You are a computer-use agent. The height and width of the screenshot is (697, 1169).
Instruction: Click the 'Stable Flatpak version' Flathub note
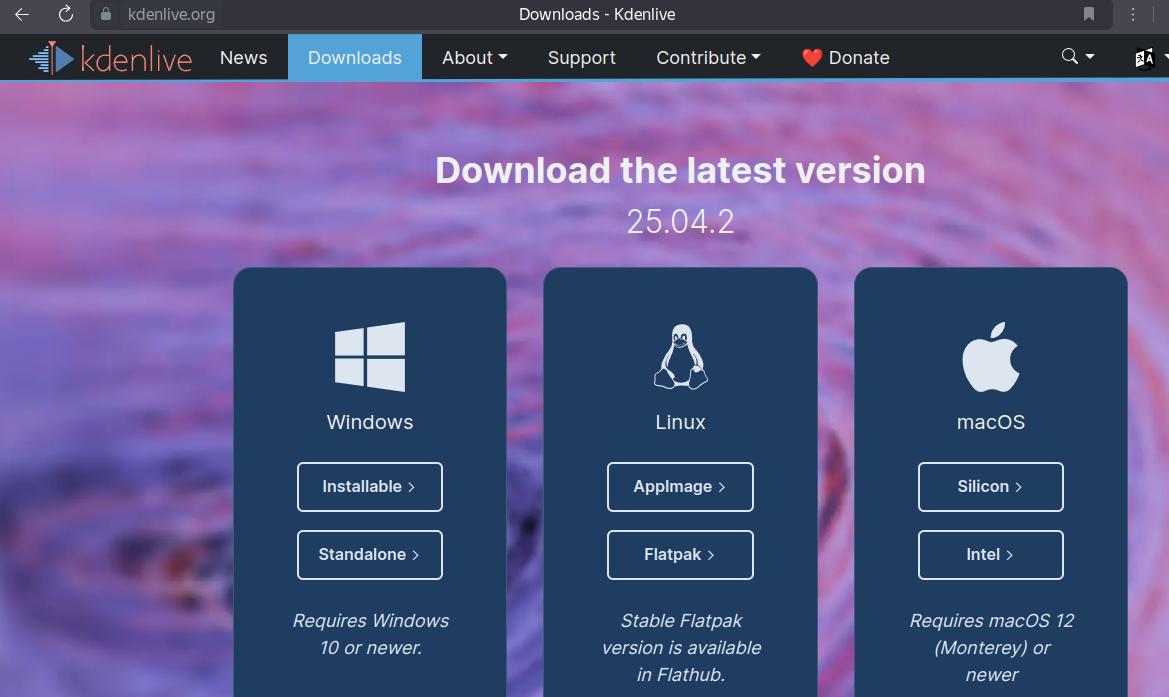tap(681, 648)
